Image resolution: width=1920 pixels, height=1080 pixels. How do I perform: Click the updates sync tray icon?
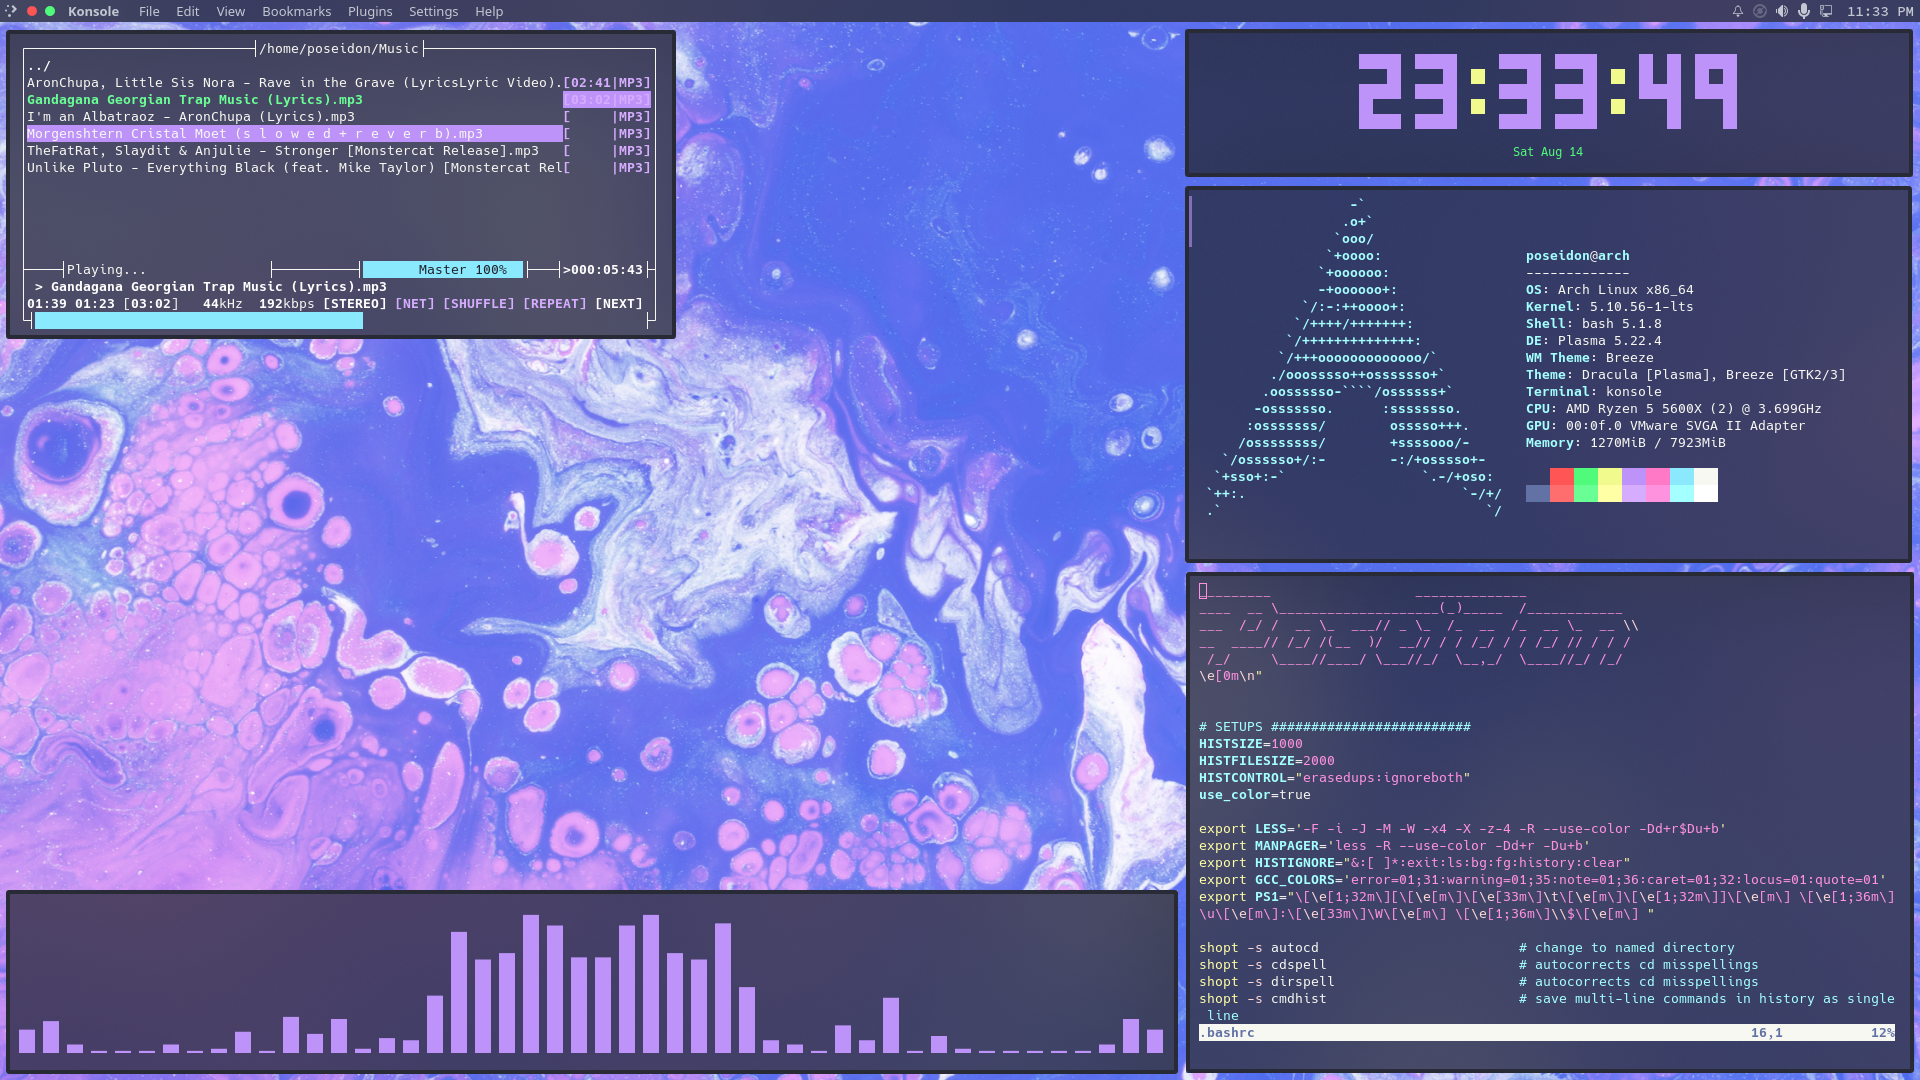coord(1760,11)
